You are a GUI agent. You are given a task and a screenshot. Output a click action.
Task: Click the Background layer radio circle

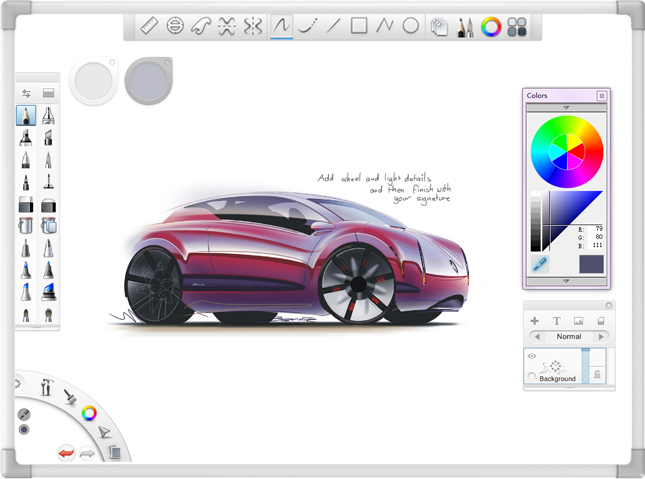(x=531, y=376)
